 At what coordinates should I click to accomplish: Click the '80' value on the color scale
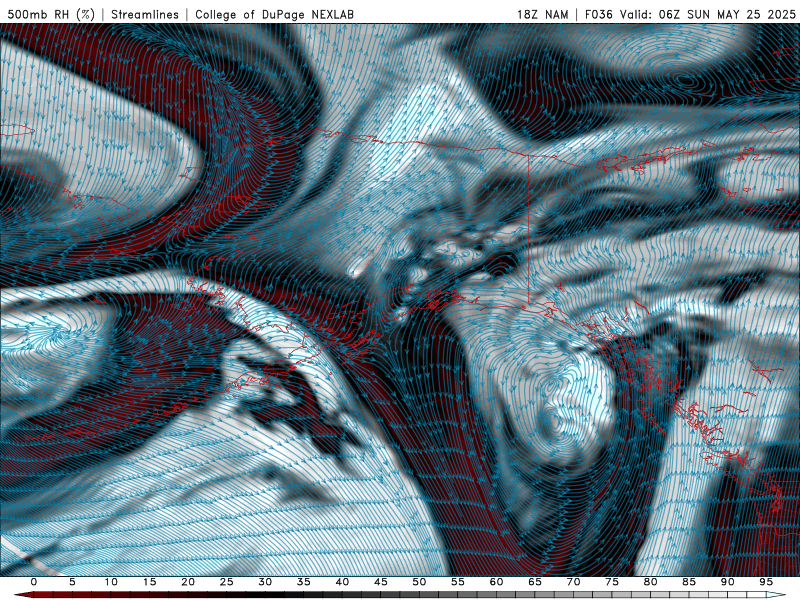(x=651, y=582)
